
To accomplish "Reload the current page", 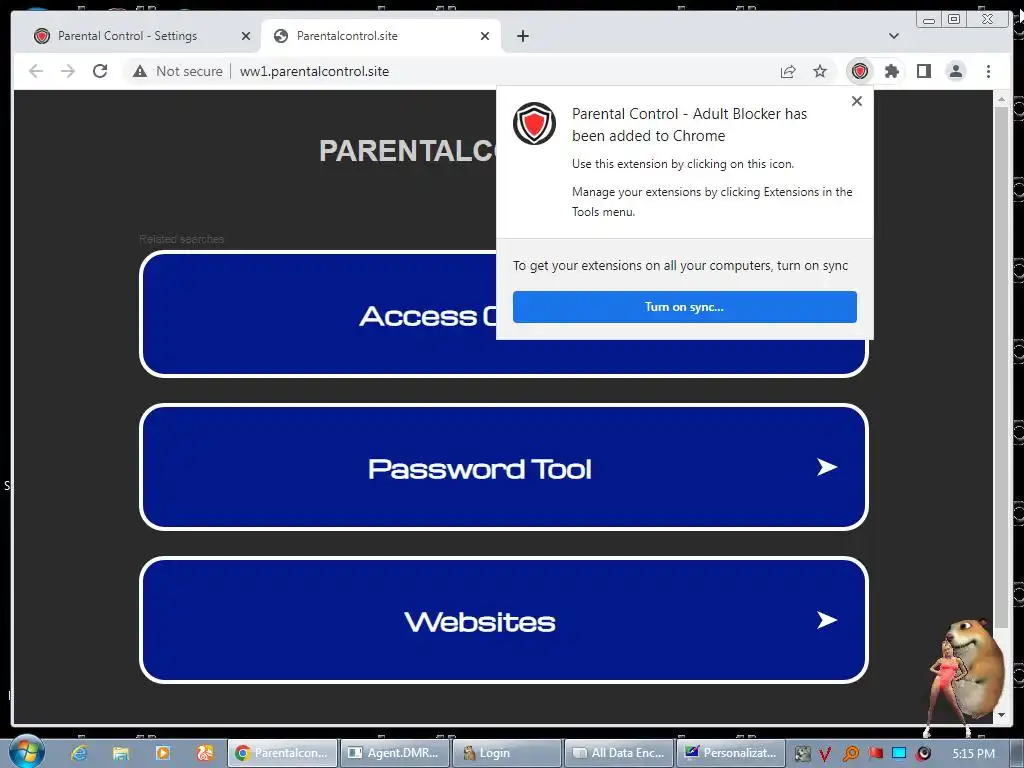I will coord(100,71).
